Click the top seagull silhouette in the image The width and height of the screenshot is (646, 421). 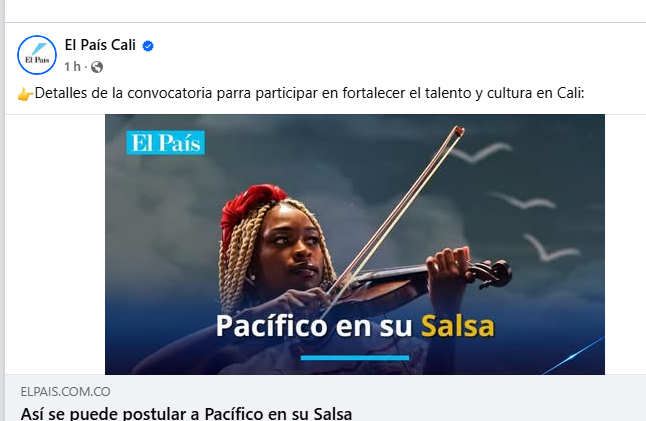tap(482, 152)
